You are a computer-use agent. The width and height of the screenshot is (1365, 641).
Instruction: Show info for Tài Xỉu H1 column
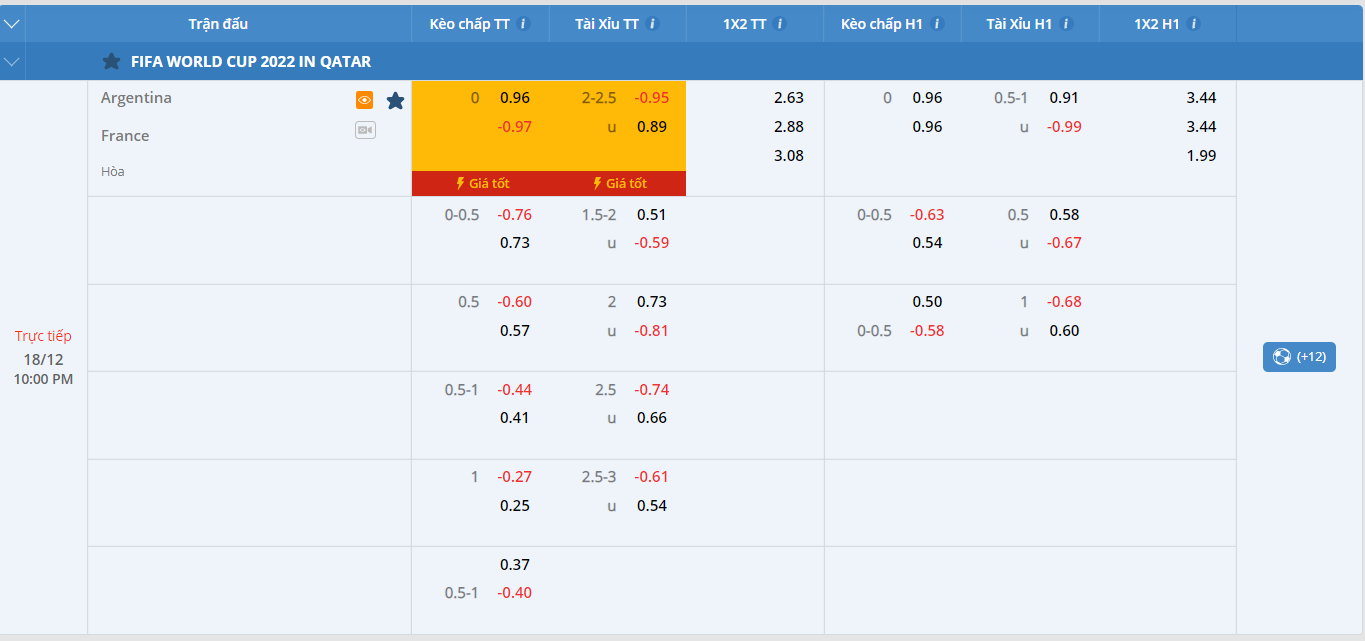[x=1066, y=24]
